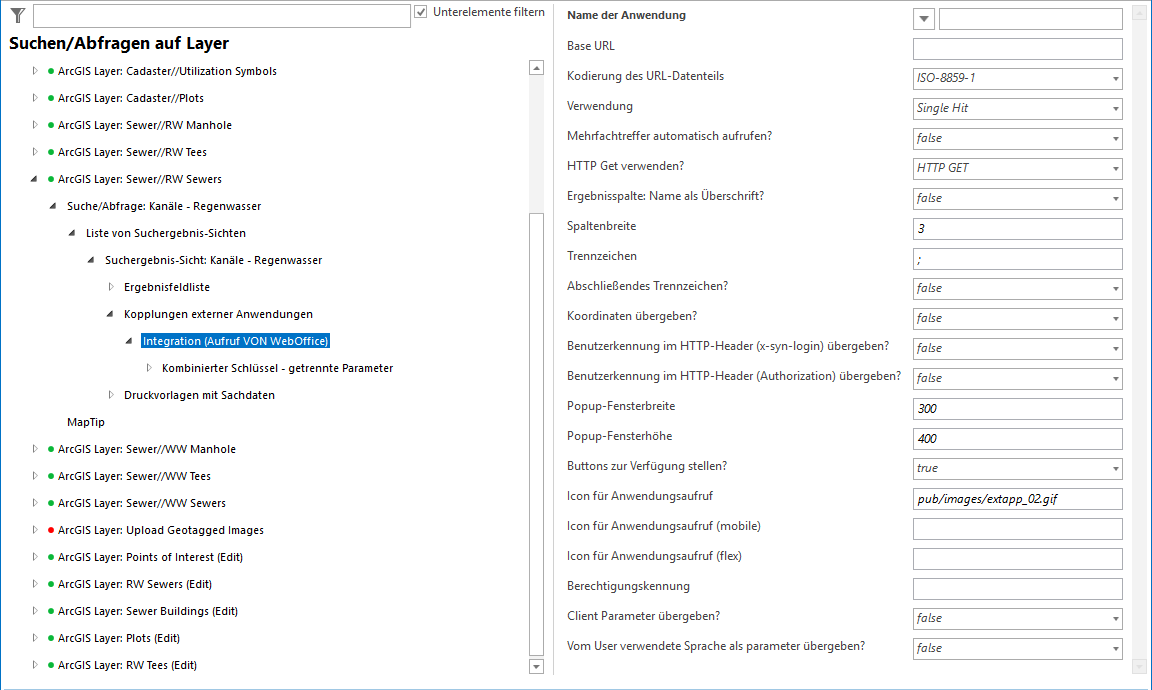Click the Popup-Fensterbreite field containing 300
Image resolution: width=1152 pixels, height=690 pixels.
[1015, 408]
